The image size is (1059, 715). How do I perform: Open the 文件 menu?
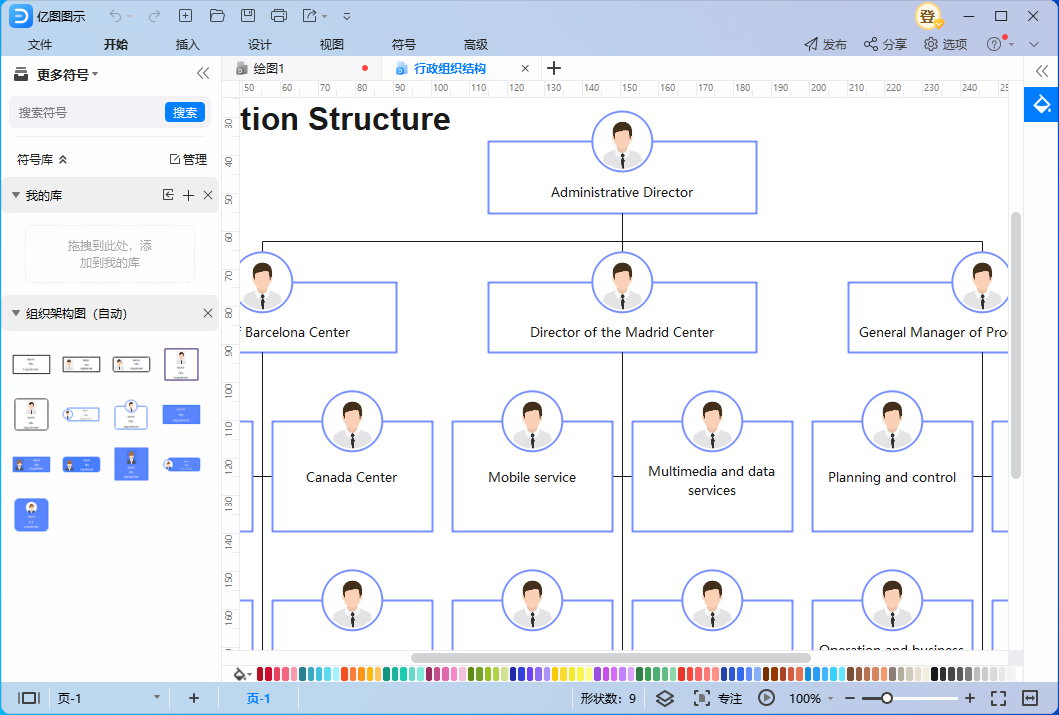(x=40, y=45)
